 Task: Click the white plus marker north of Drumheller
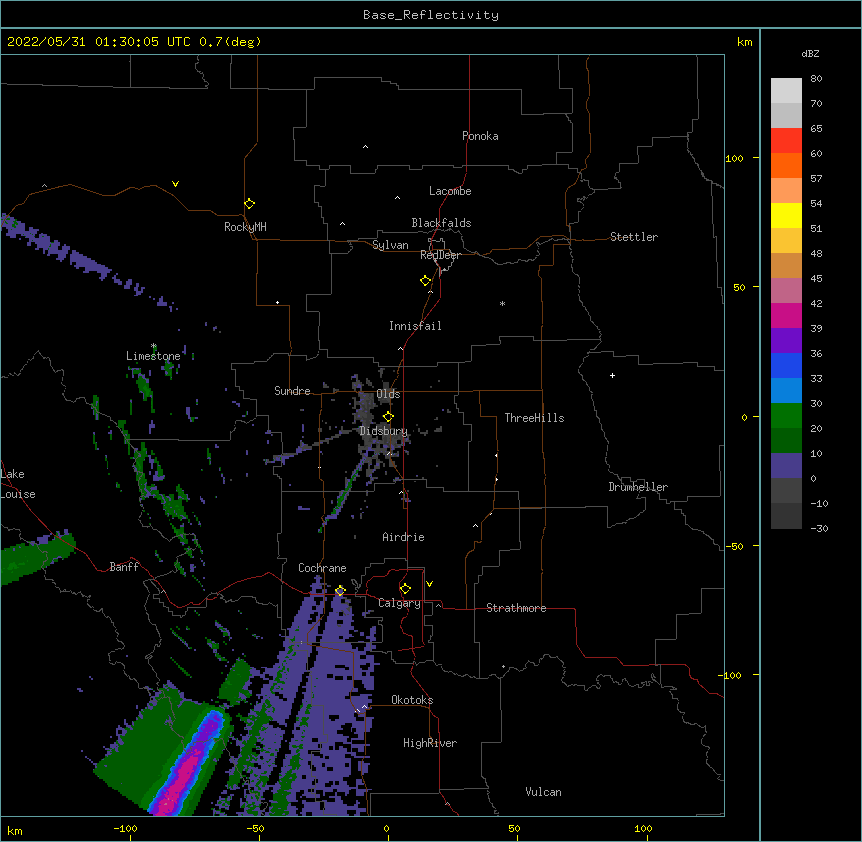pyautogui.click(x=612, y=375)
